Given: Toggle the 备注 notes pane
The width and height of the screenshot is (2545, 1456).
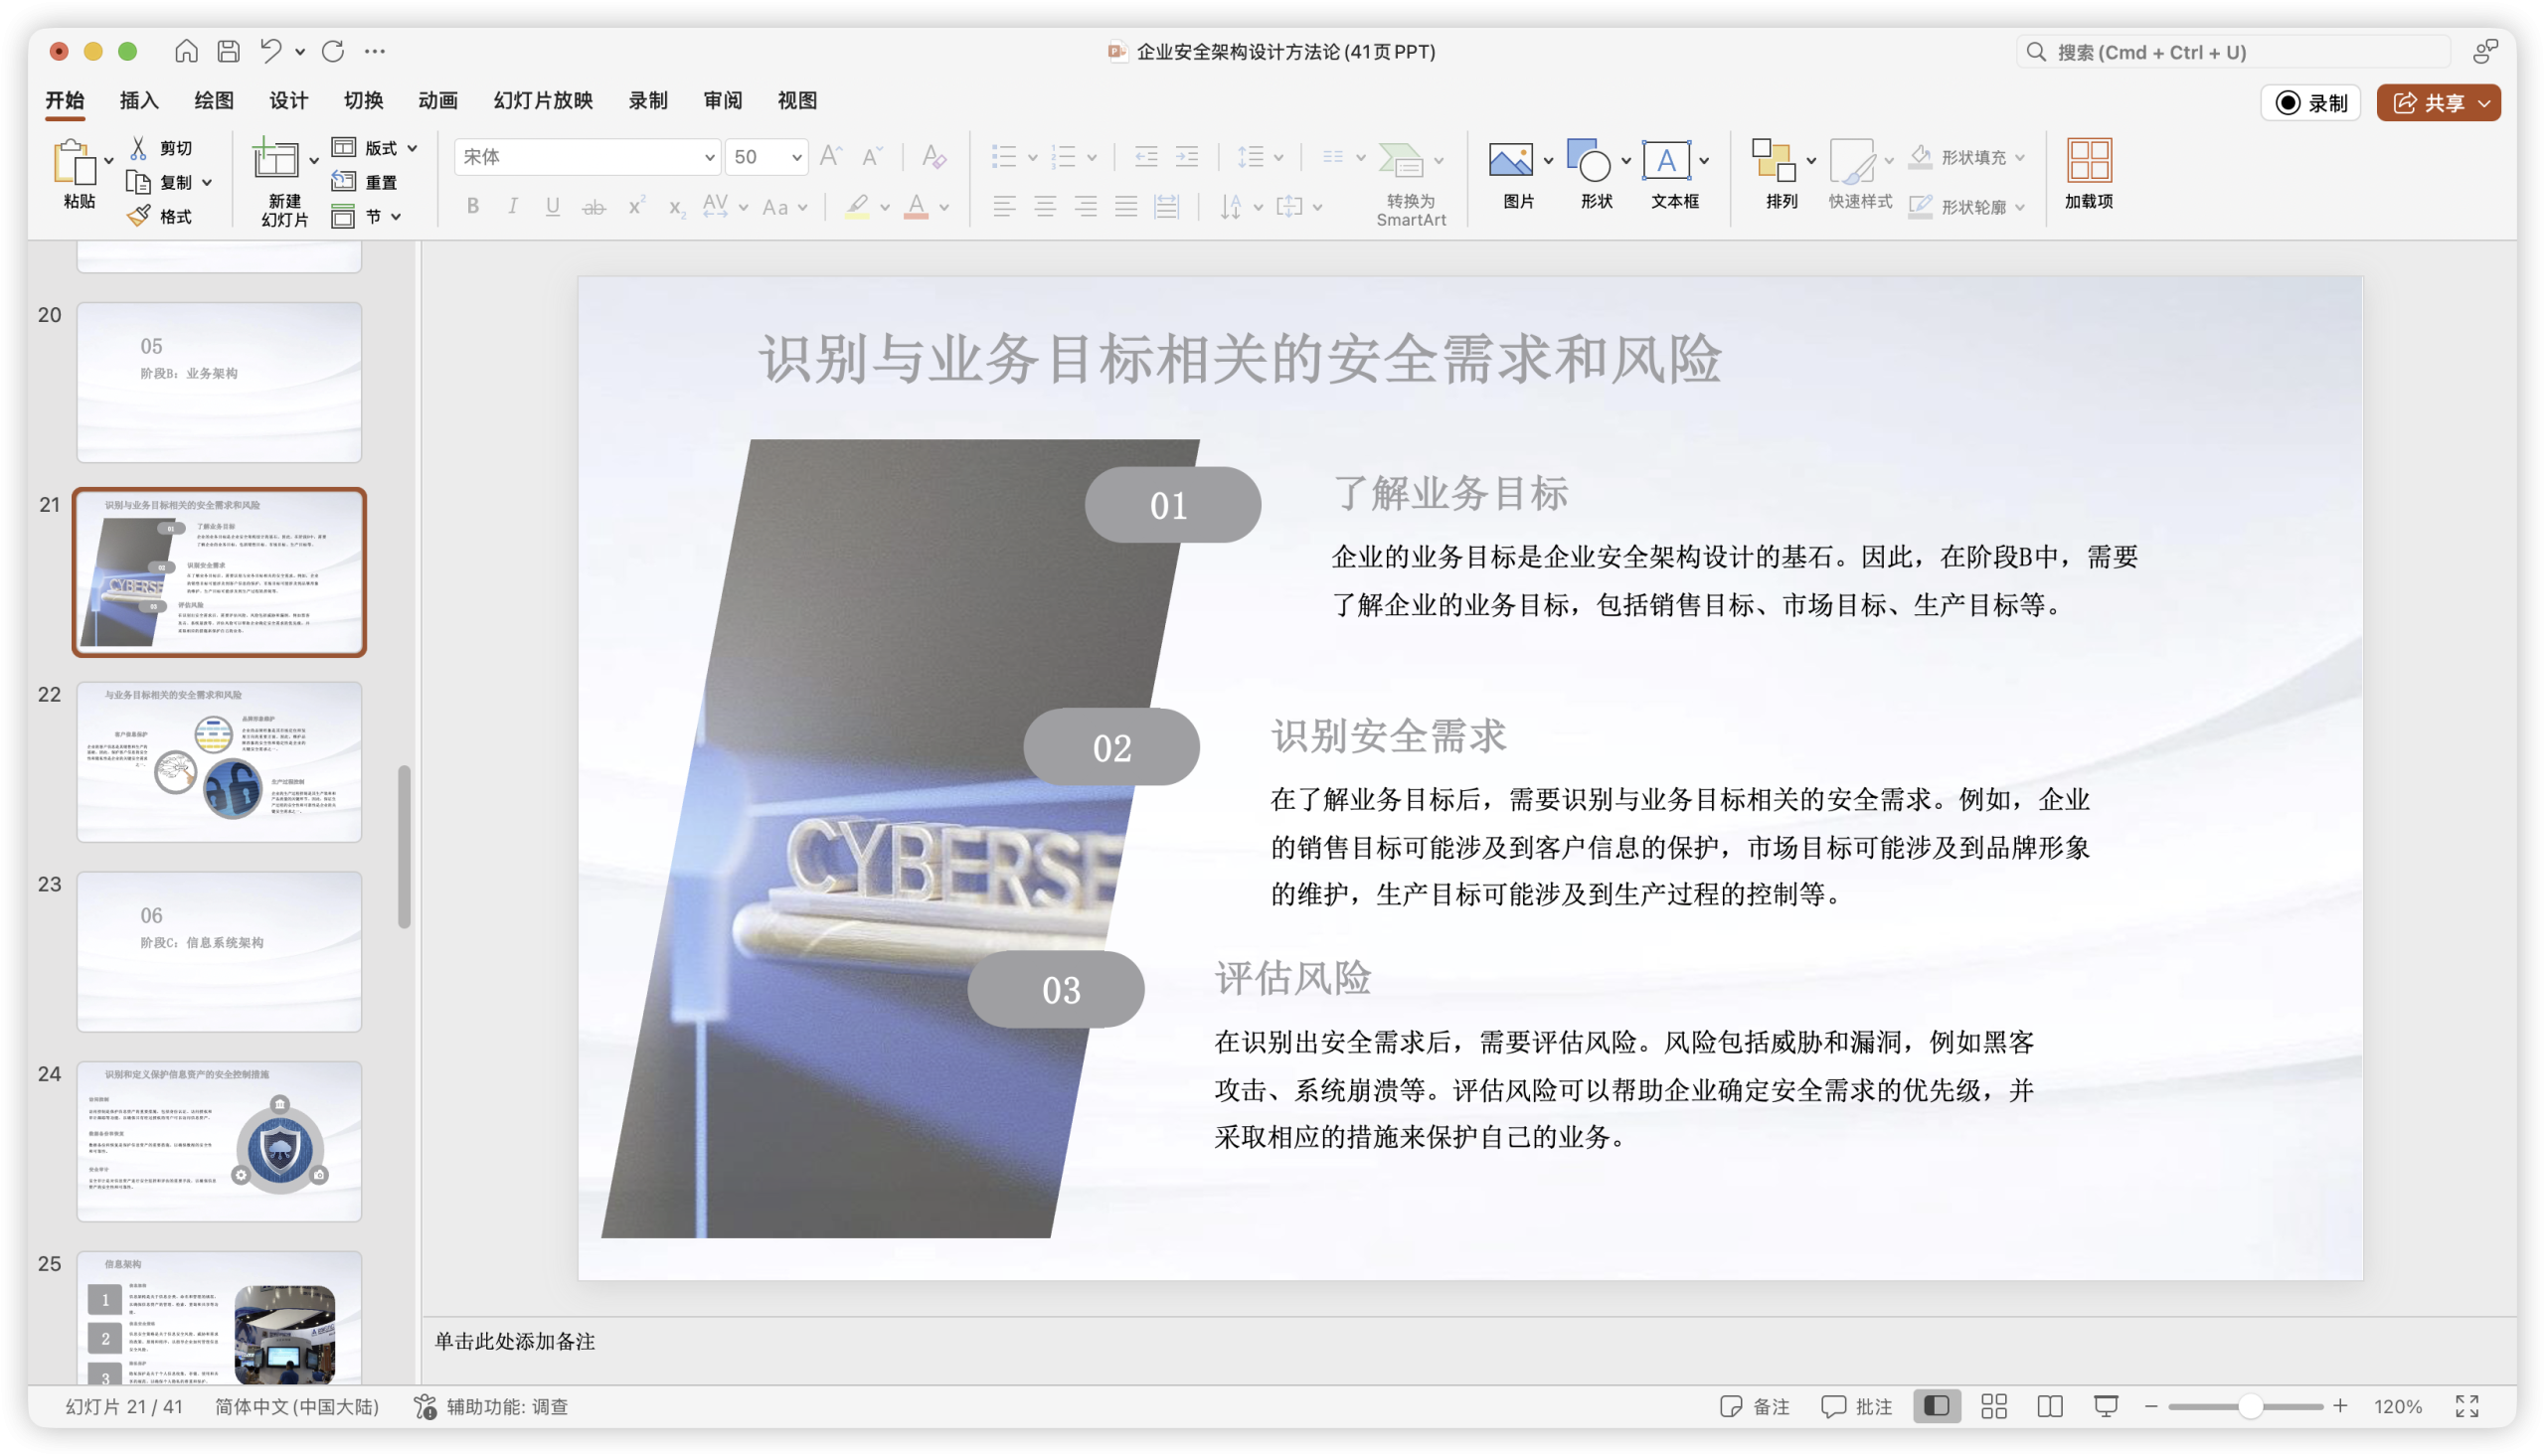Looking at the screenshot, I should [x=1755, y=1406].
